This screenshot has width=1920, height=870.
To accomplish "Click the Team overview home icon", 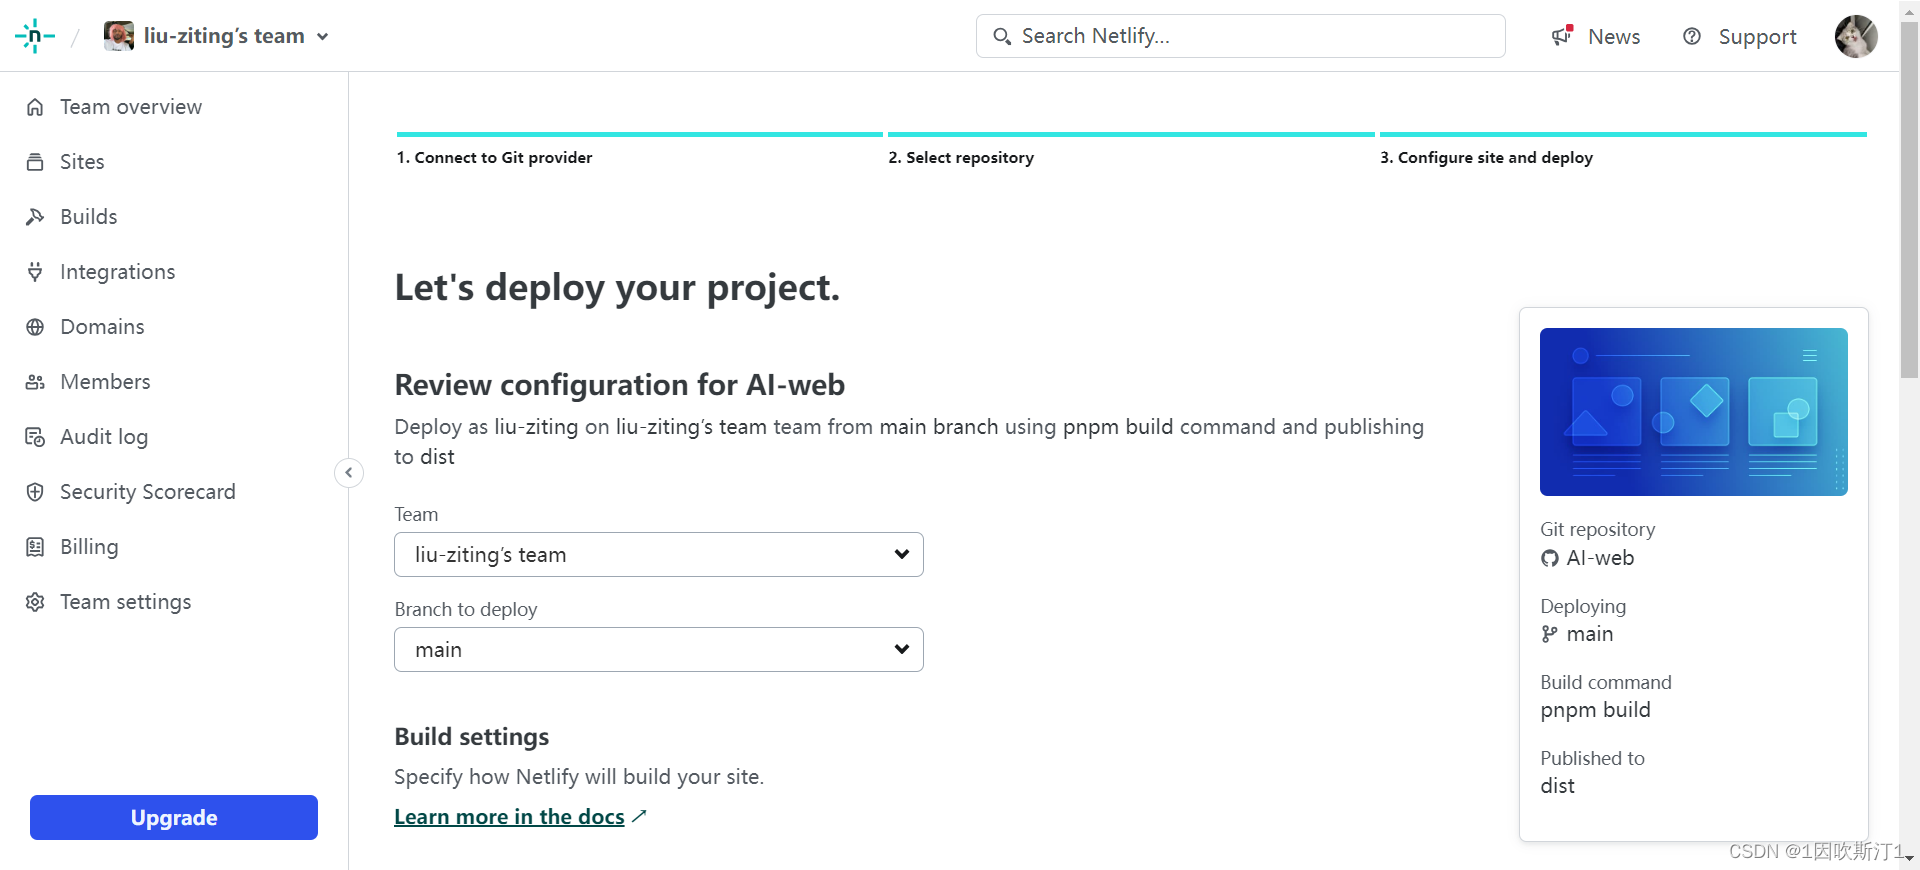I will [x=35, y=107].
